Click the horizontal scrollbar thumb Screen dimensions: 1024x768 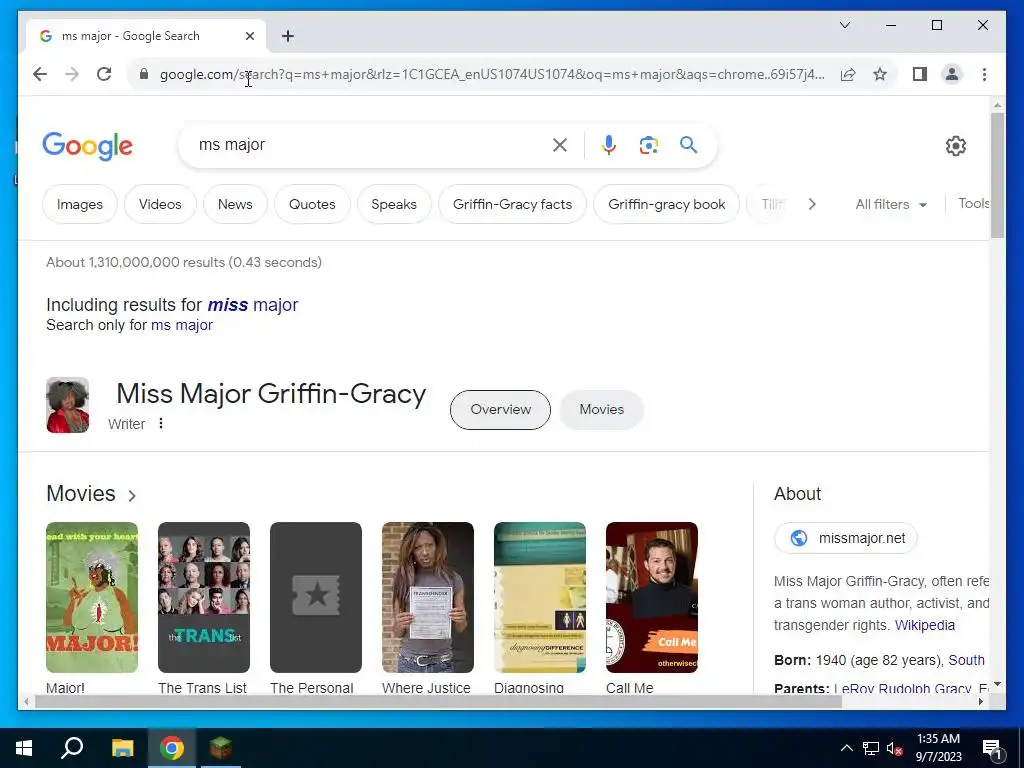(x=438, y=702)
